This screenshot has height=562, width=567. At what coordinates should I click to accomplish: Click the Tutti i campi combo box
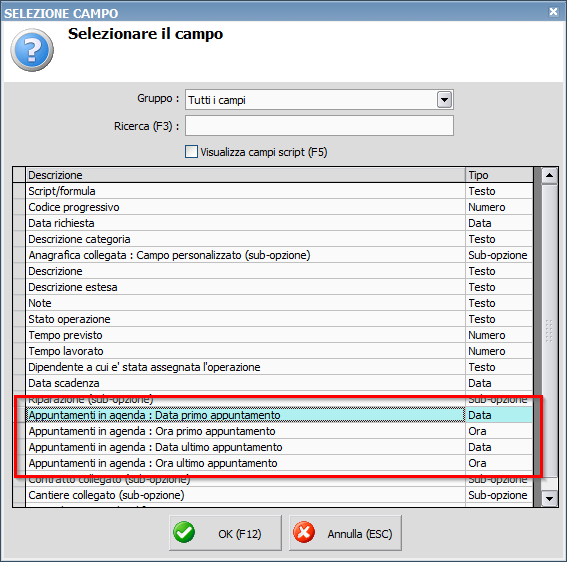[x=319, y=99]
